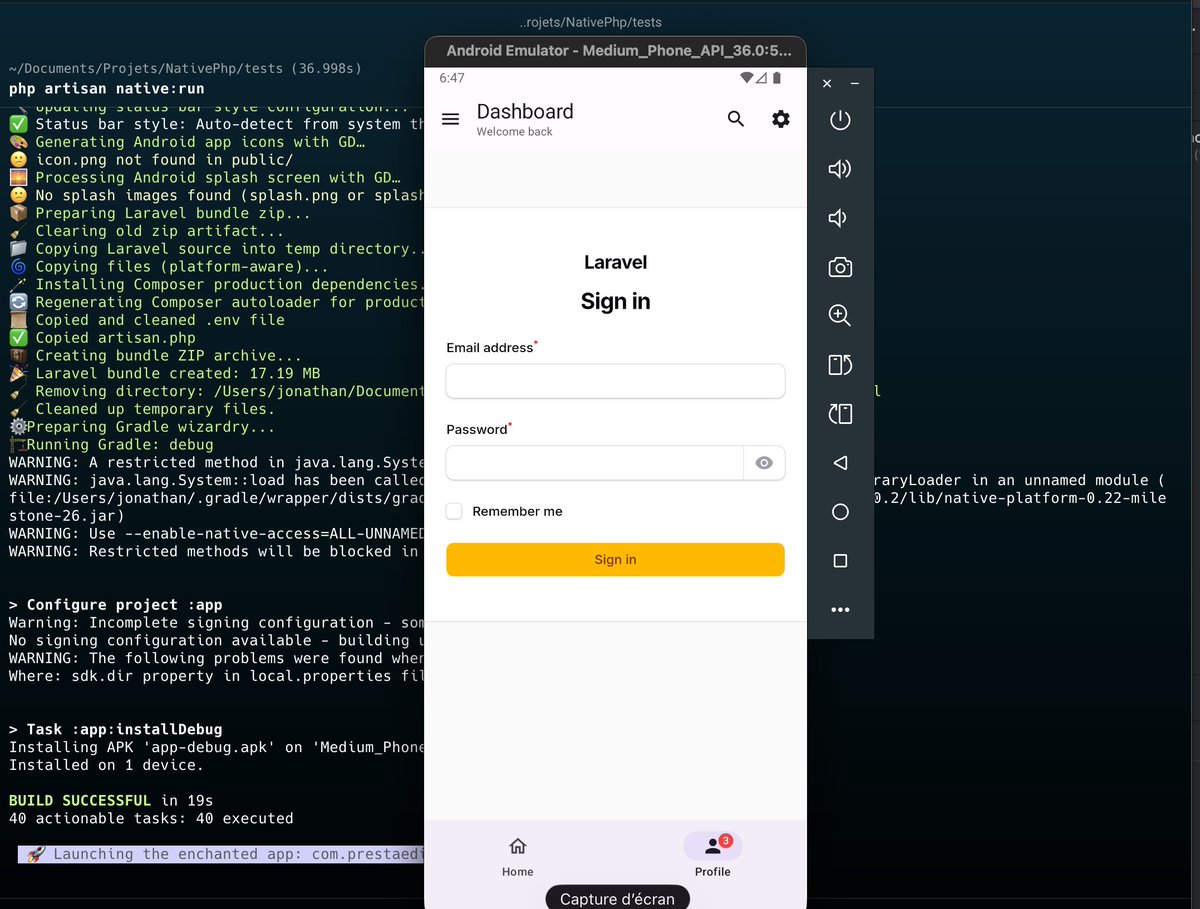Click the terminal tab title NativePhp/tests
The height and width of the screenshot is (909, 1200).
(591, 22)
